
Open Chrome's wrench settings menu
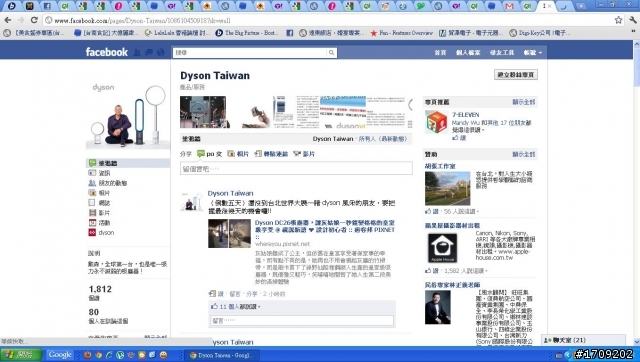click(x=633, y=20)
